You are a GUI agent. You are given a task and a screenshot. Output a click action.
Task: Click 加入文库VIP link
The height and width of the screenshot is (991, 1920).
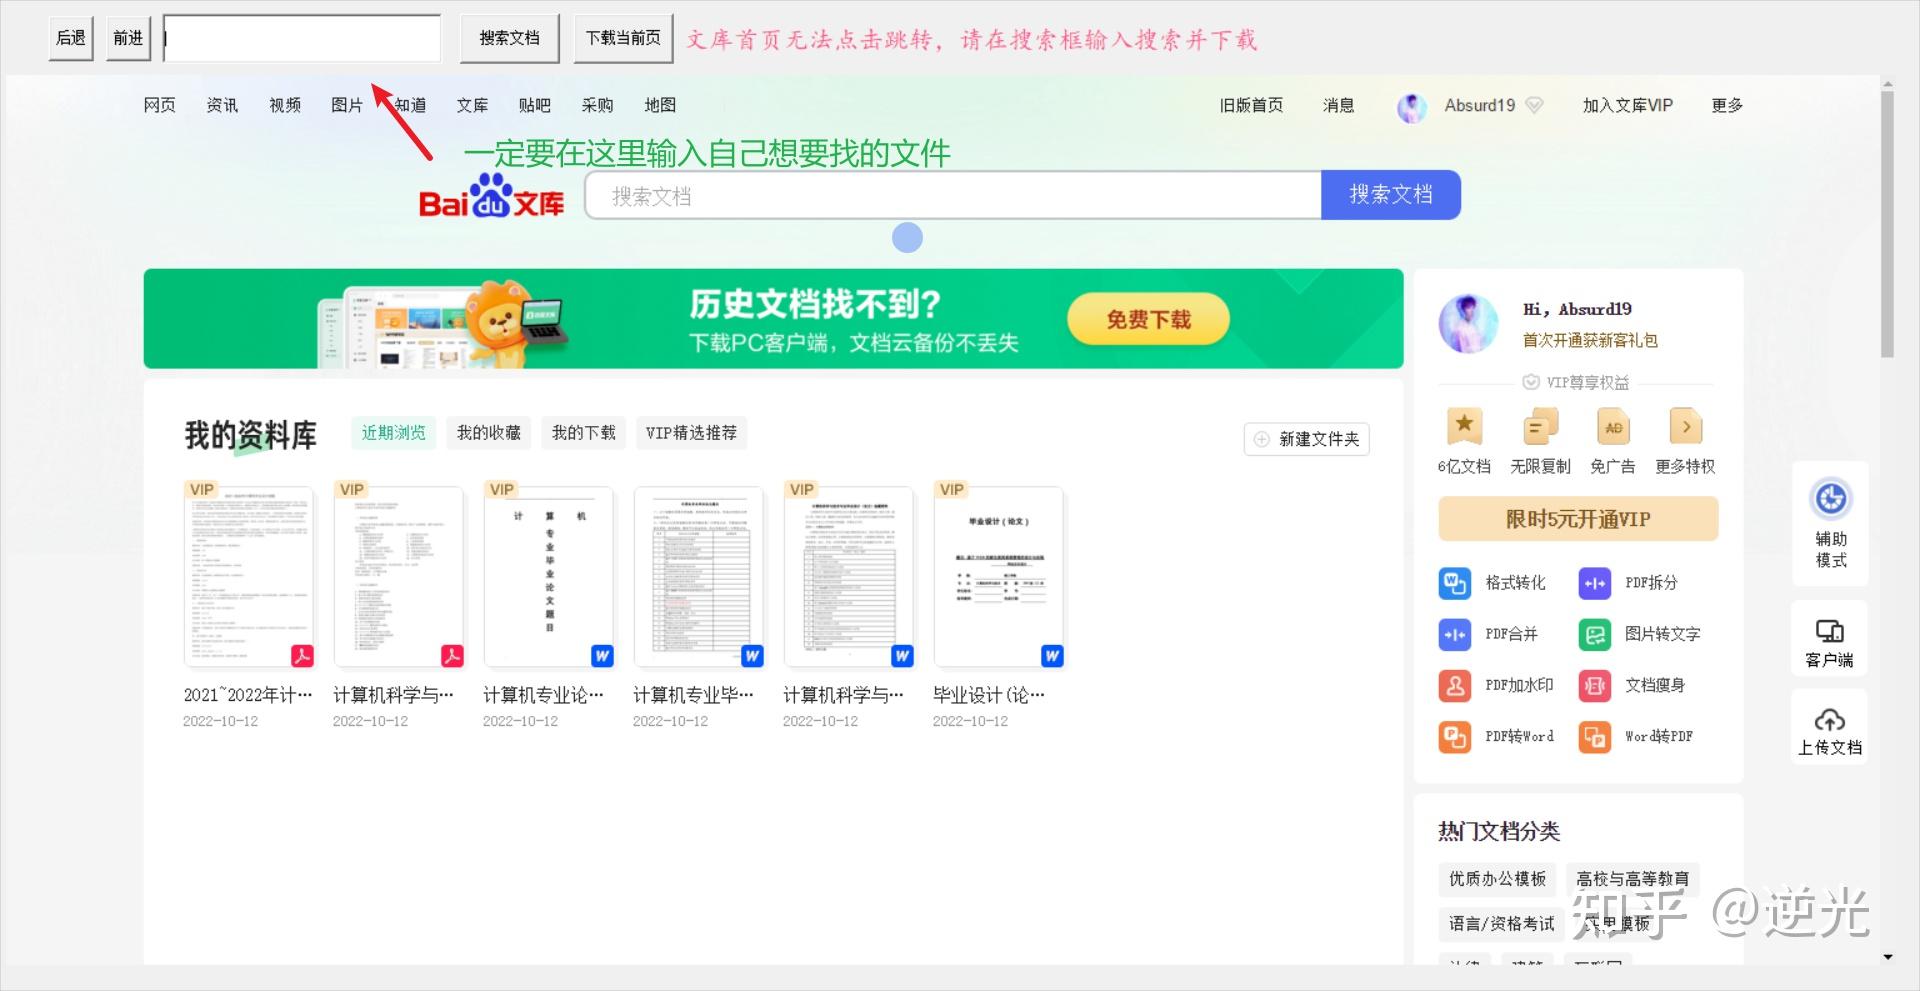(1627, 105)
